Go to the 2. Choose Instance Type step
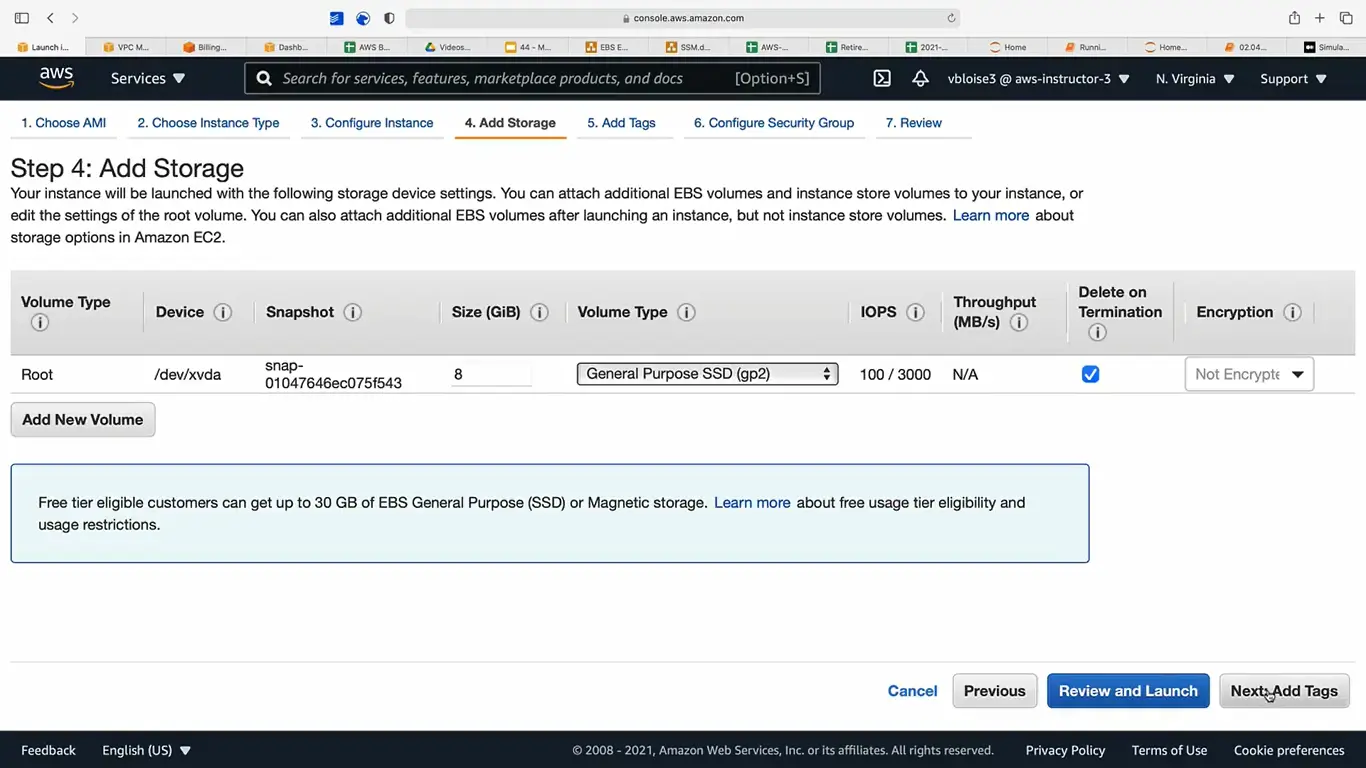1366x768 pixels. tap(208, 123)
